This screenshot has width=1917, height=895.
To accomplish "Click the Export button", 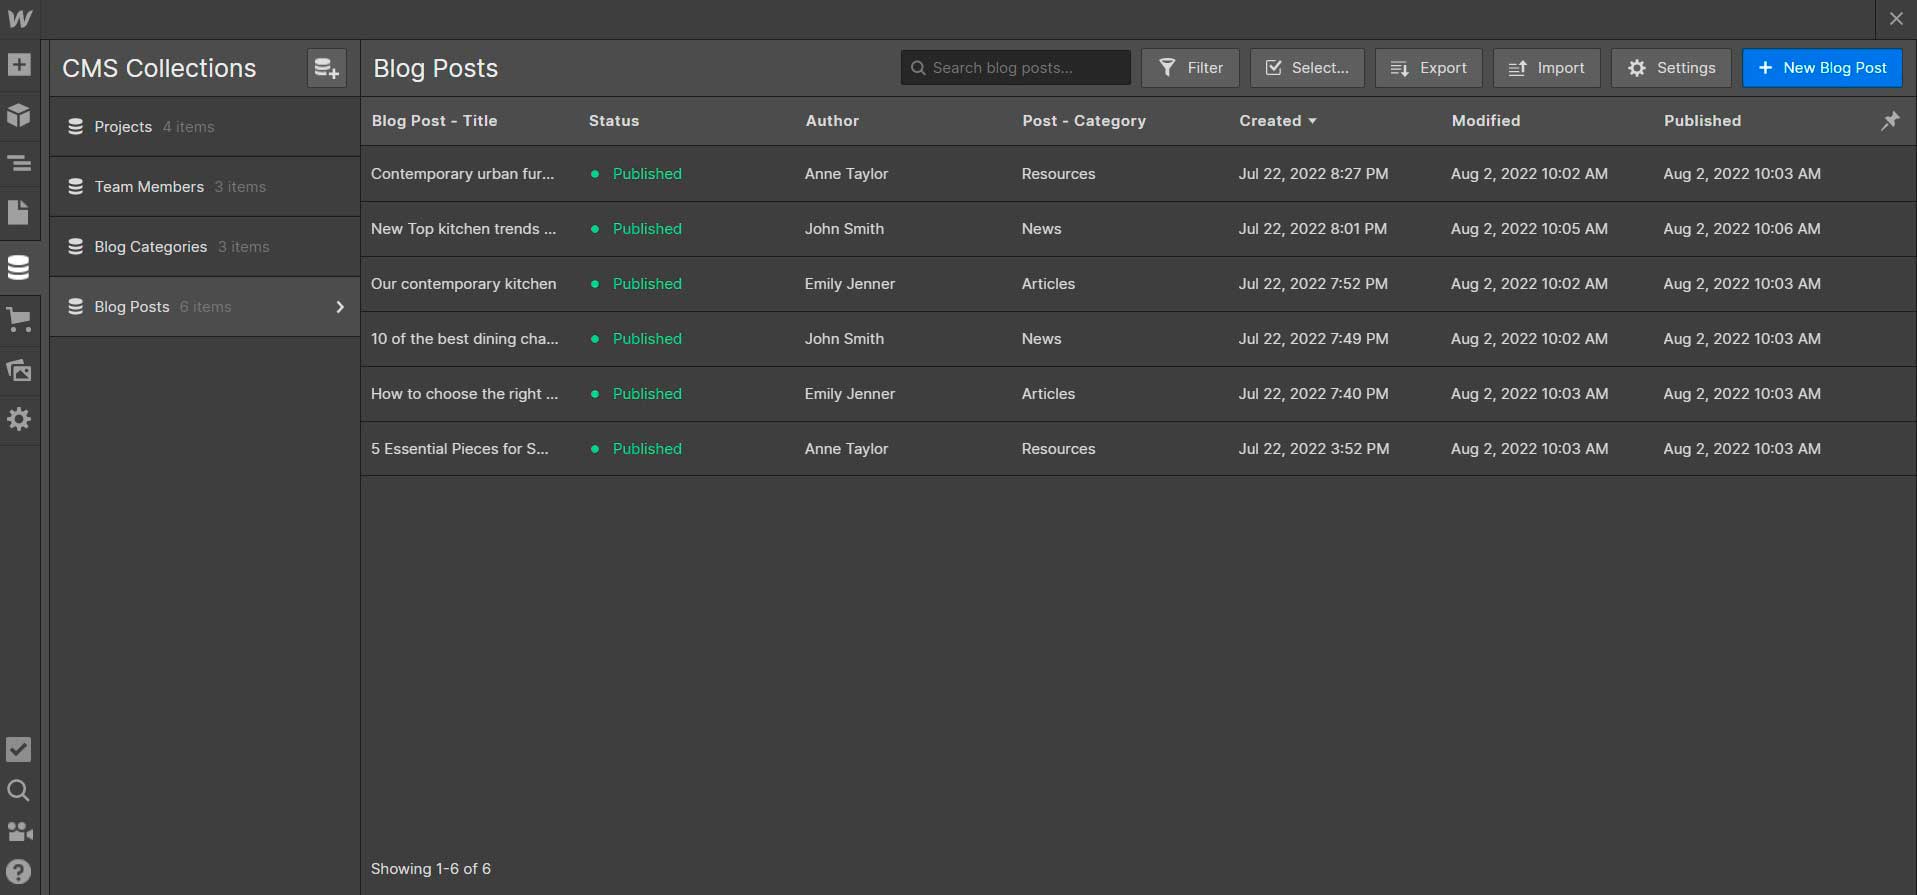I will pyautogui.click(x=1428, y=68).
